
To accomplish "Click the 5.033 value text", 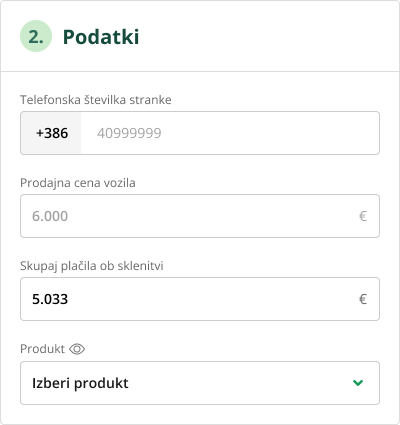I will click(50, 299).
